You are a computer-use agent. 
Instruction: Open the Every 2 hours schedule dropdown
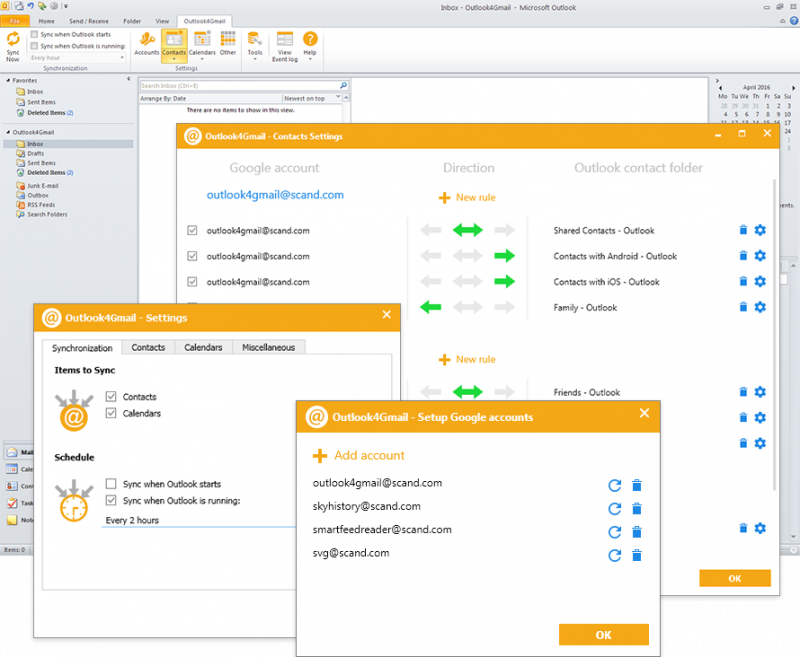(x=199, y=520)
